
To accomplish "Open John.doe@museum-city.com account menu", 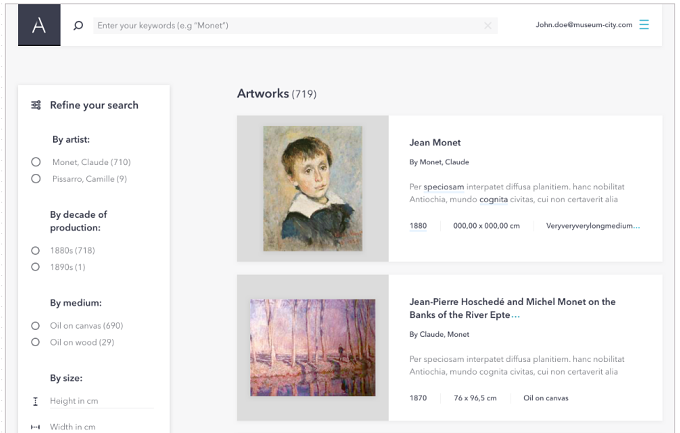I will [584, 25].
